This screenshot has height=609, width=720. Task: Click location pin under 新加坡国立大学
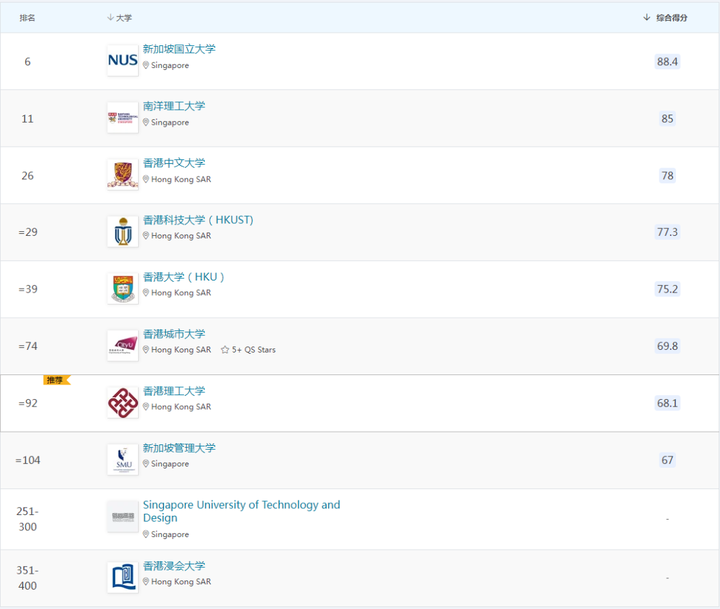[146, 65]
